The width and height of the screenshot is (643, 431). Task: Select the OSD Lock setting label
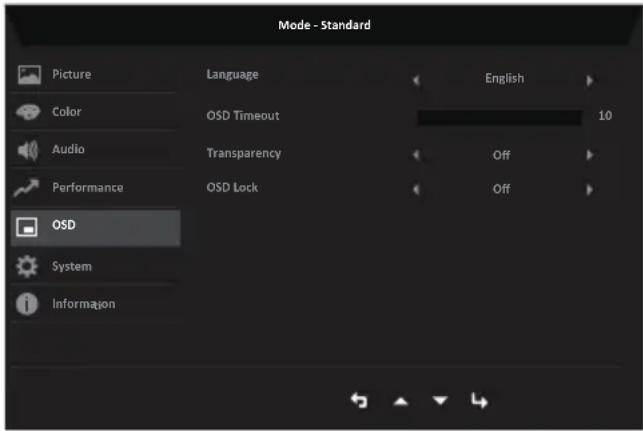pos(232,187)
